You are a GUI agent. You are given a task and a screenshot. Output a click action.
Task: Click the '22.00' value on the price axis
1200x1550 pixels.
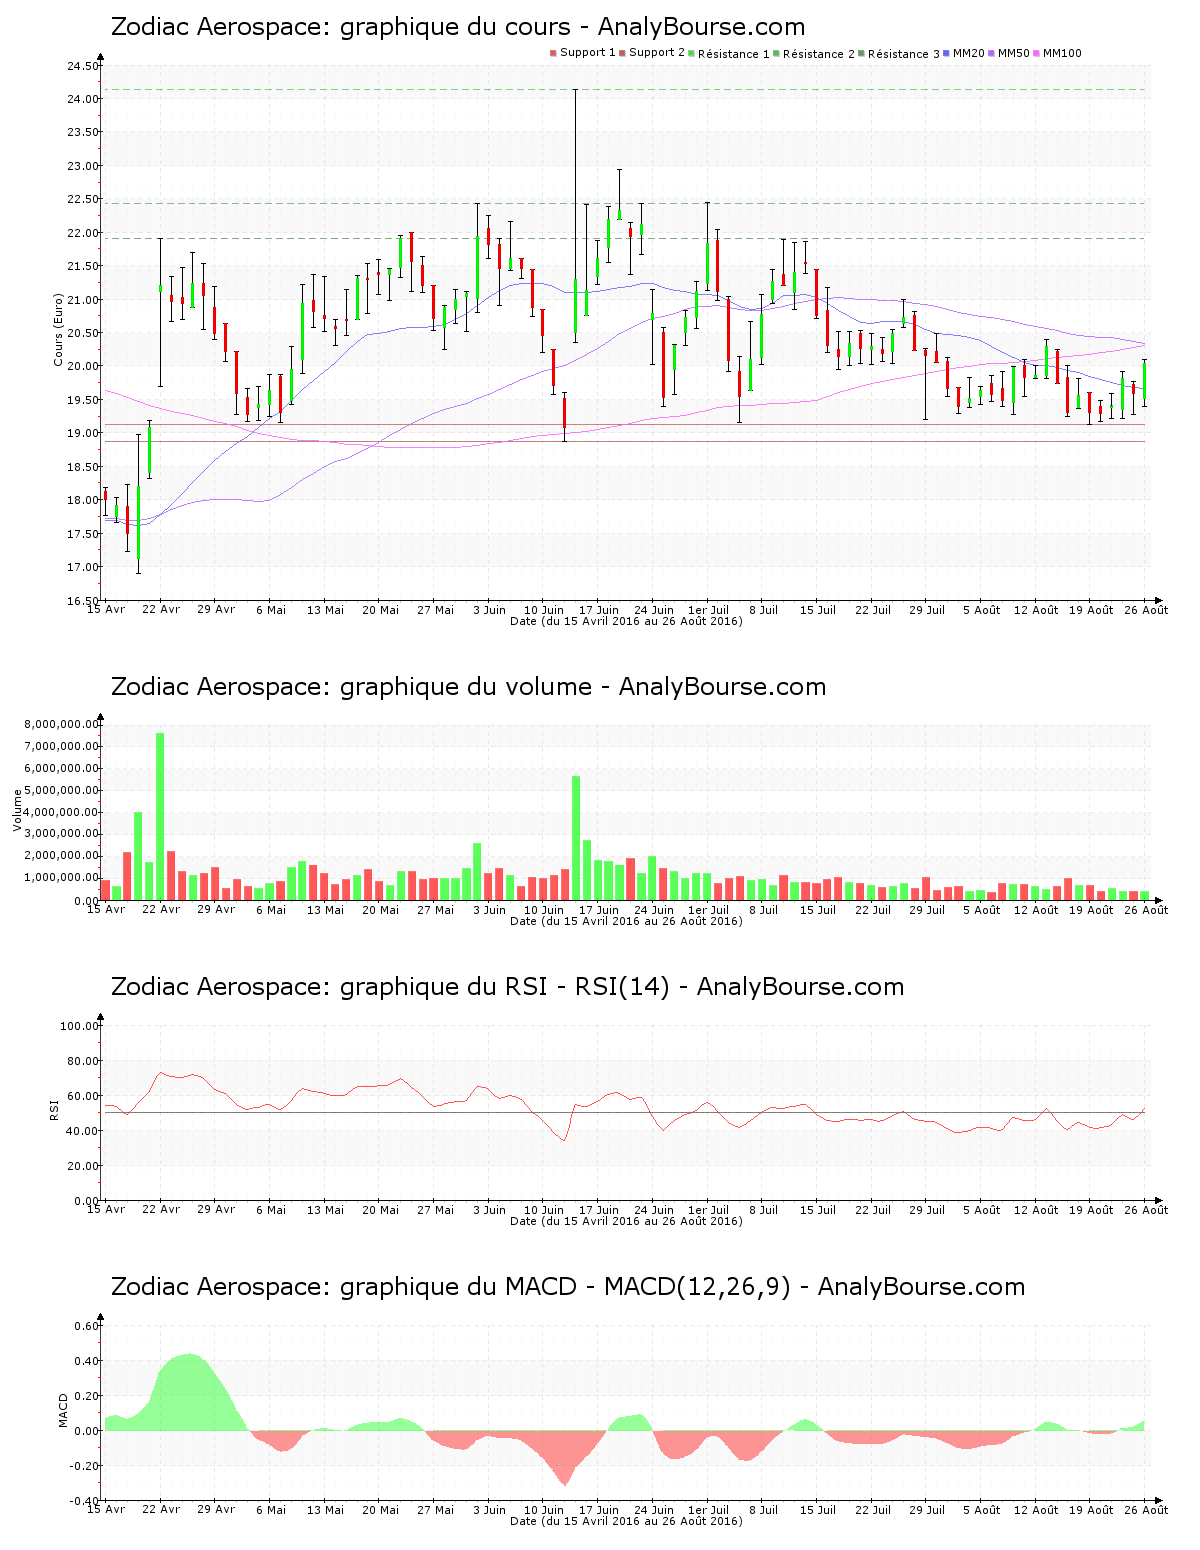pos(83,233)
